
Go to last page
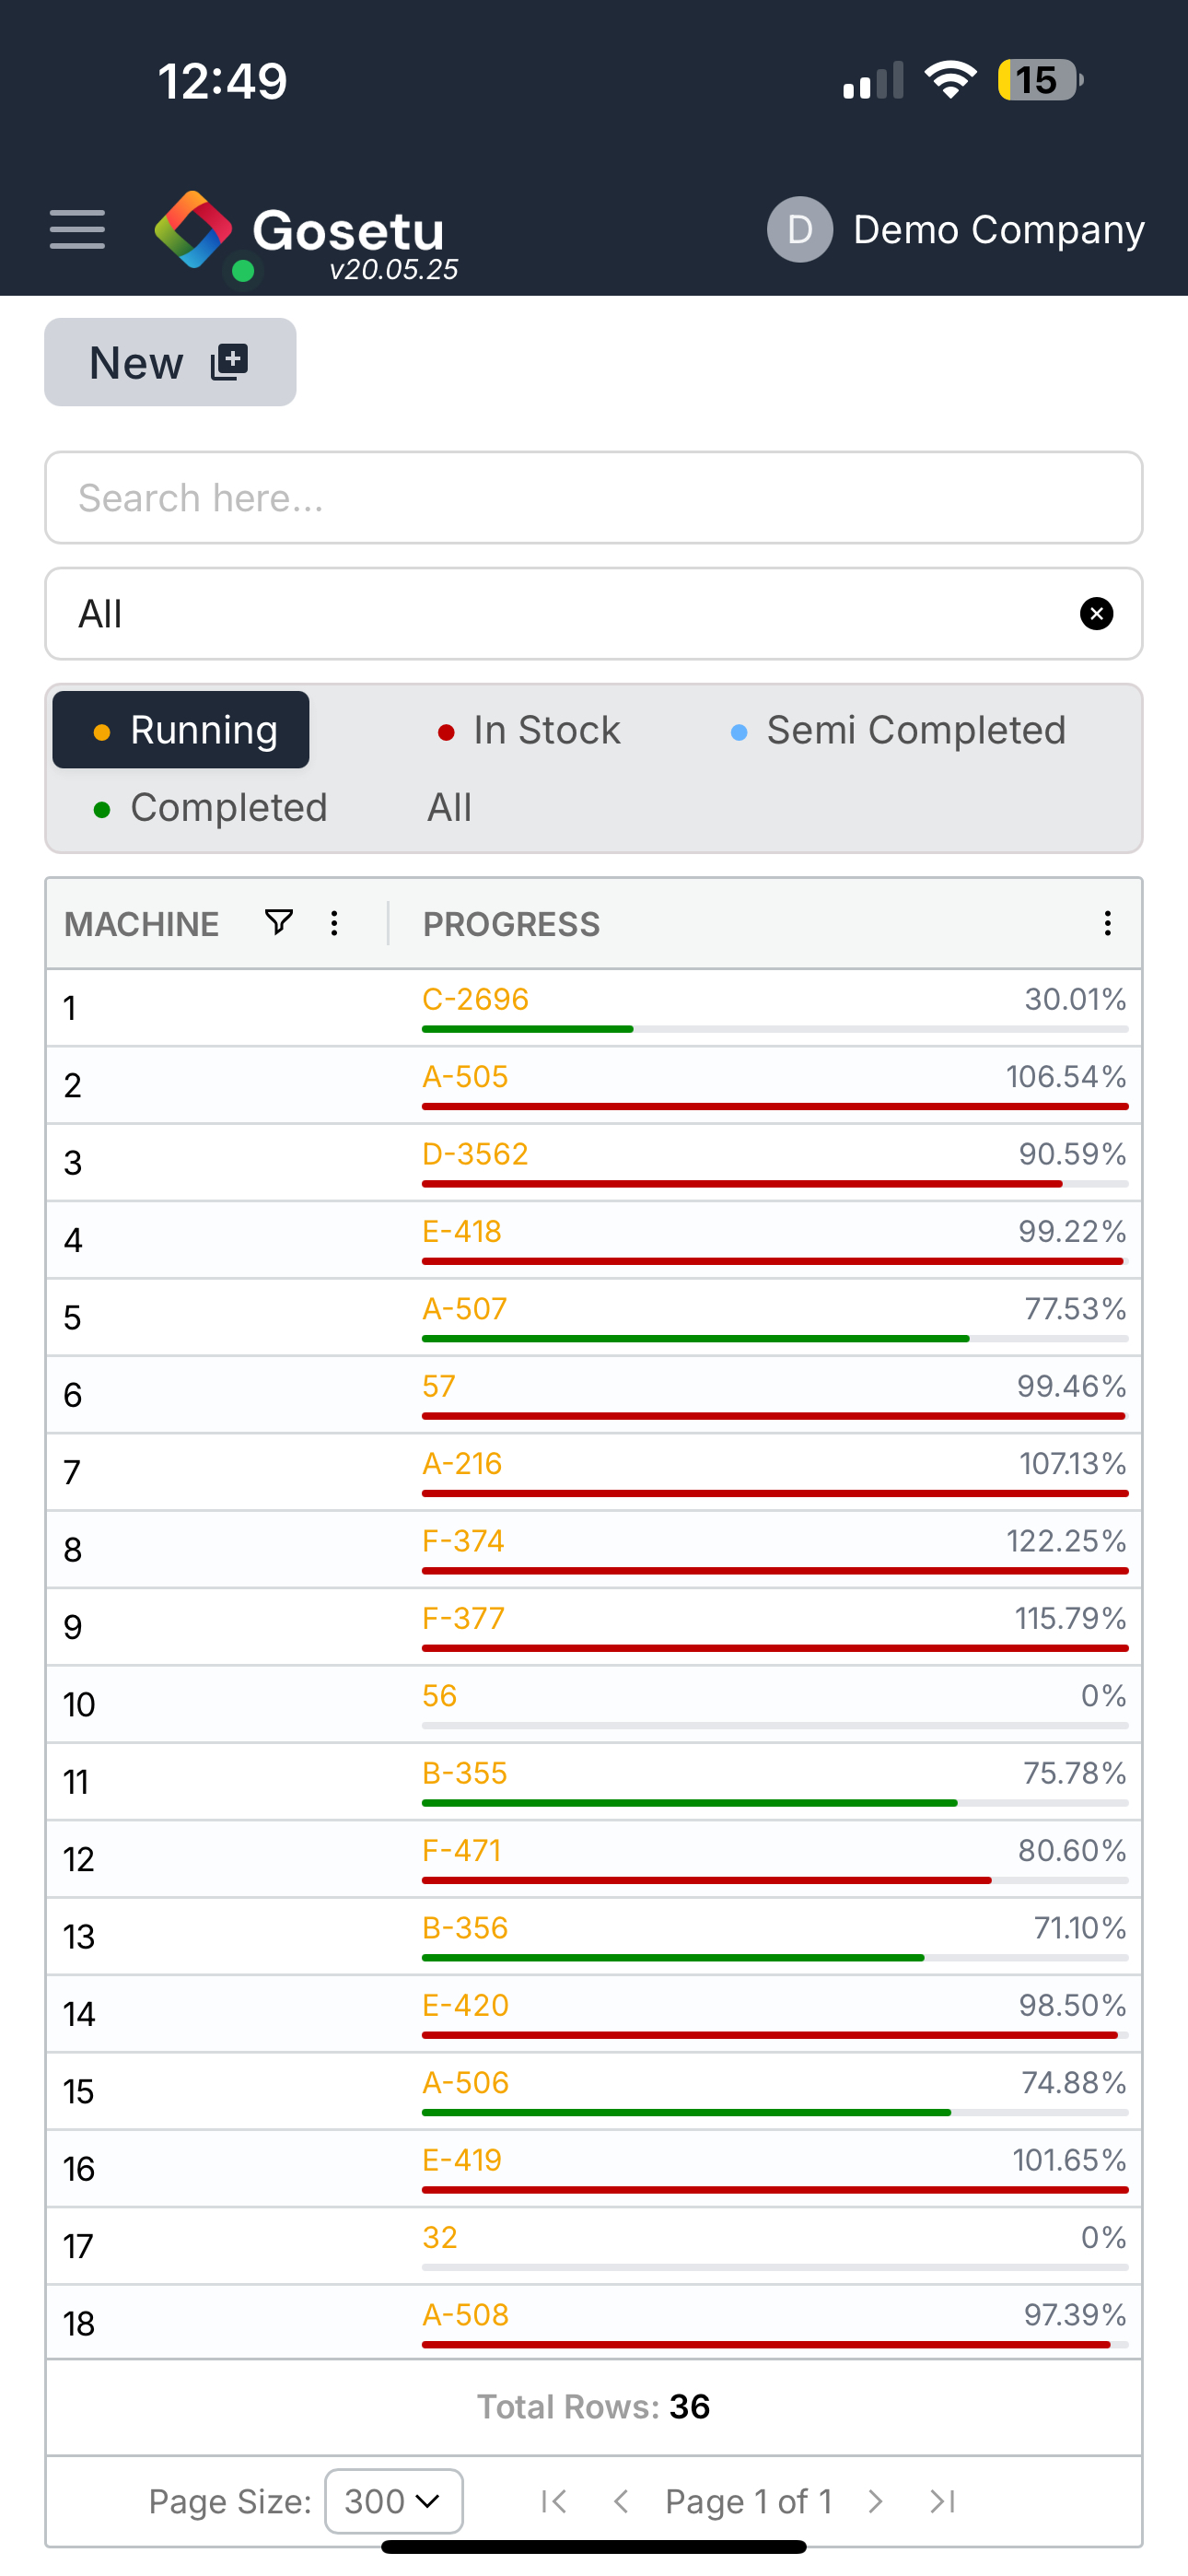(942, 2501)
